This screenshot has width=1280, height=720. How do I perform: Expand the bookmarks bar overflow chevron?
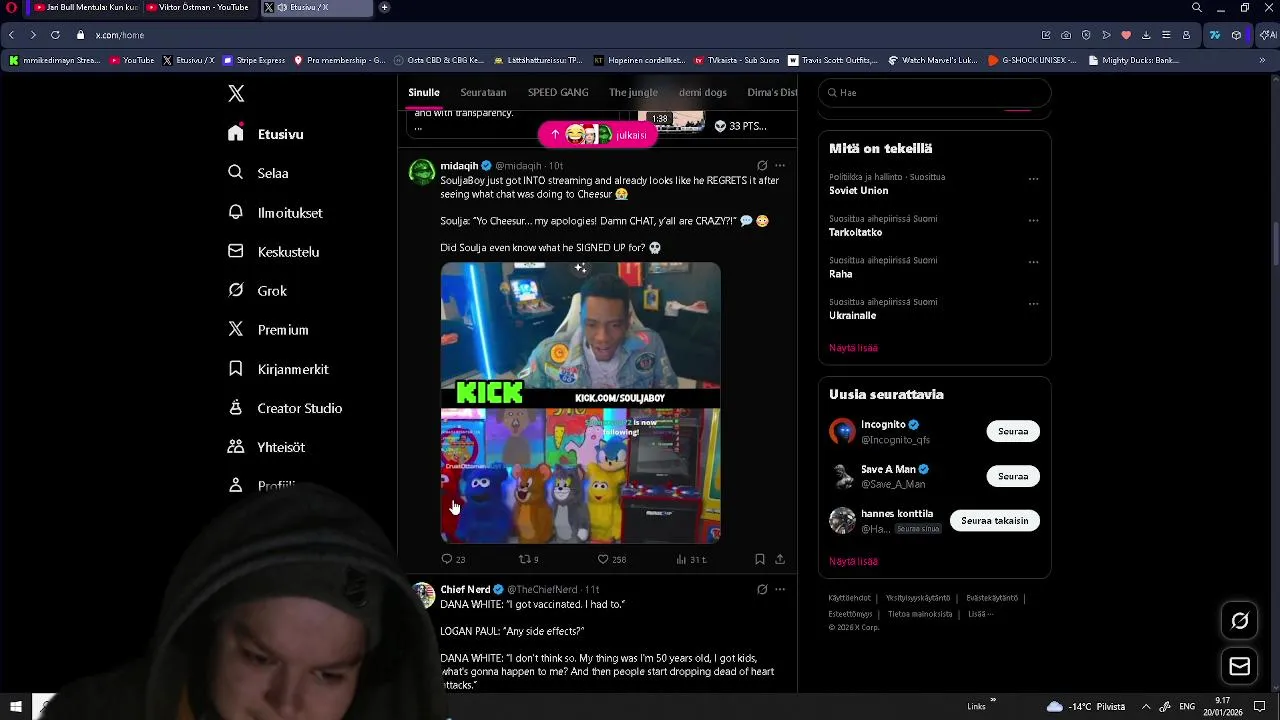click(x=1261, y=60)
